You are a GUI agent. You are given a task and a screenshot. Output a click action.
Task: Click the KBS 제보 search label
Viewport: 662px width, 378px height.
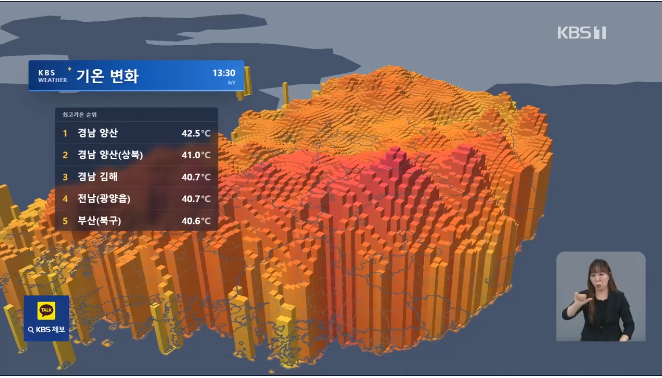46,329
